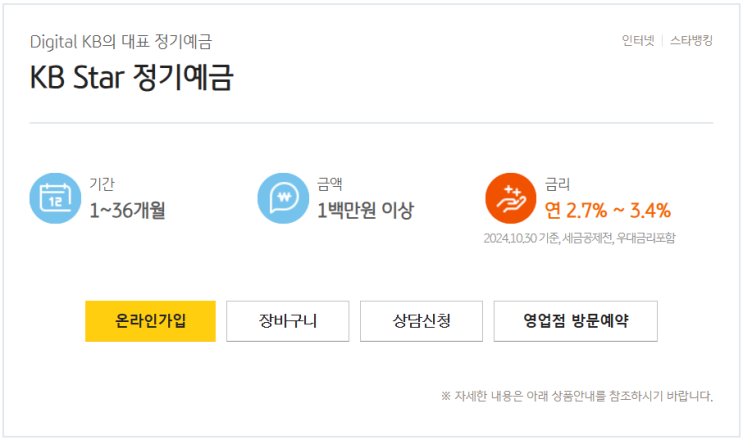Click the 금리 label
743x440 pixels.
(x=557, y=184)
